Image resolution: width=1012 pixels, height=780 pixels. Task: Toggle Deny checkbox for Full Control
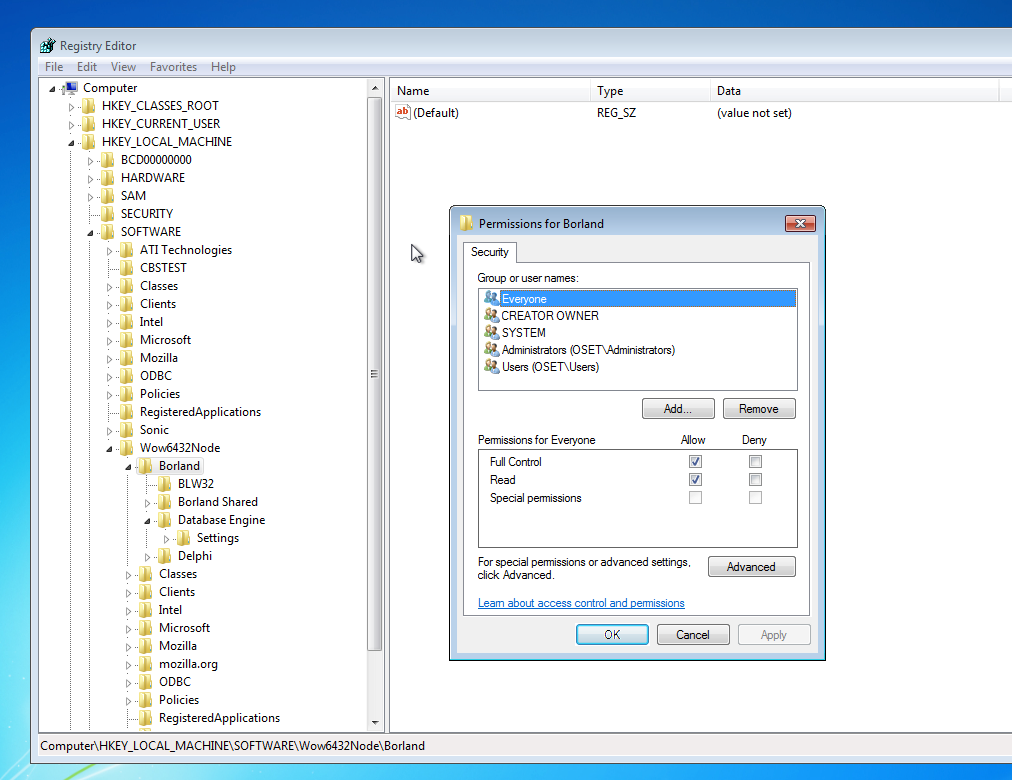pyautogui.click(x=755, y=462)
